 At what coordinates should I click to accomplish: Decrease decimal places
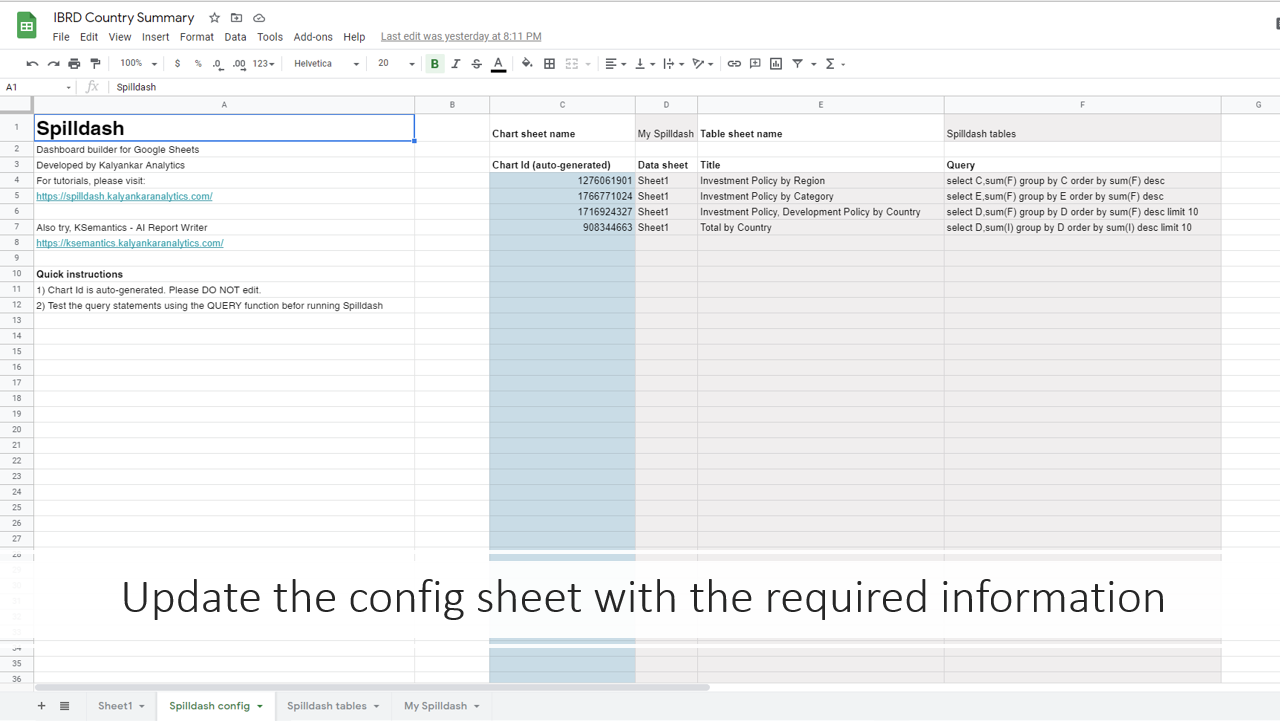(218, 64)
